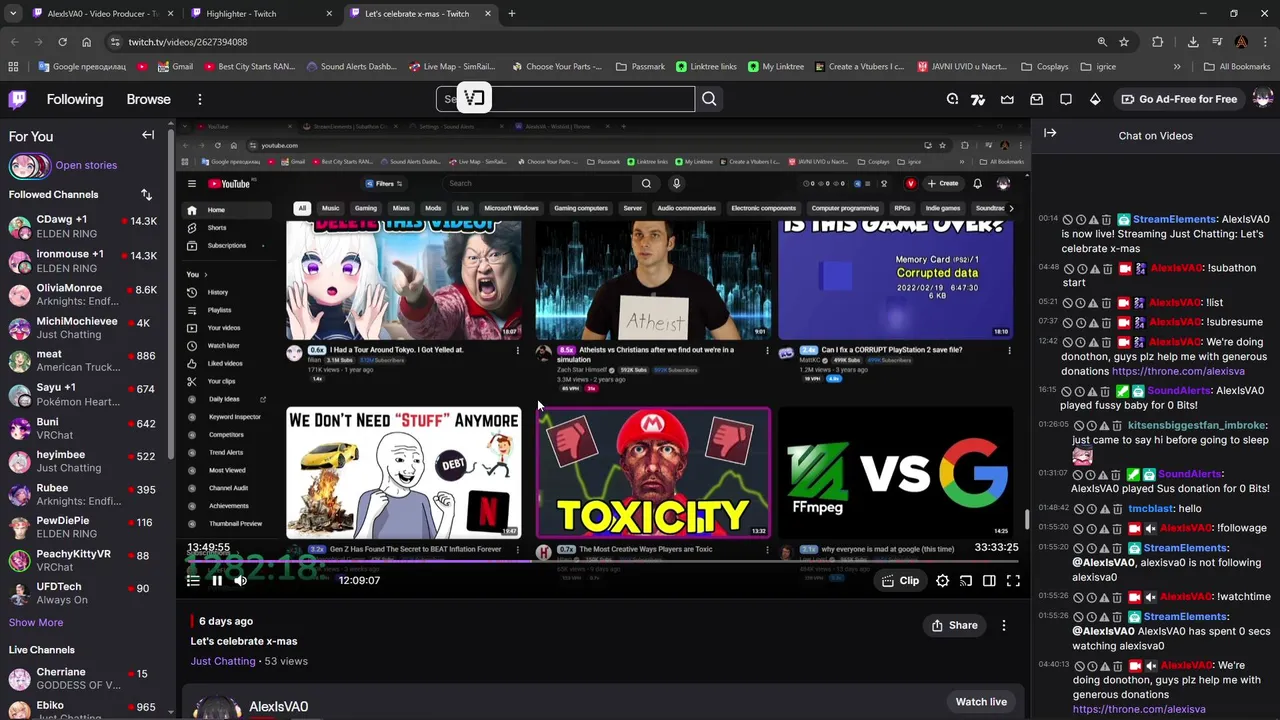Open the Twitch drops and rewards icon

(952, 99)
